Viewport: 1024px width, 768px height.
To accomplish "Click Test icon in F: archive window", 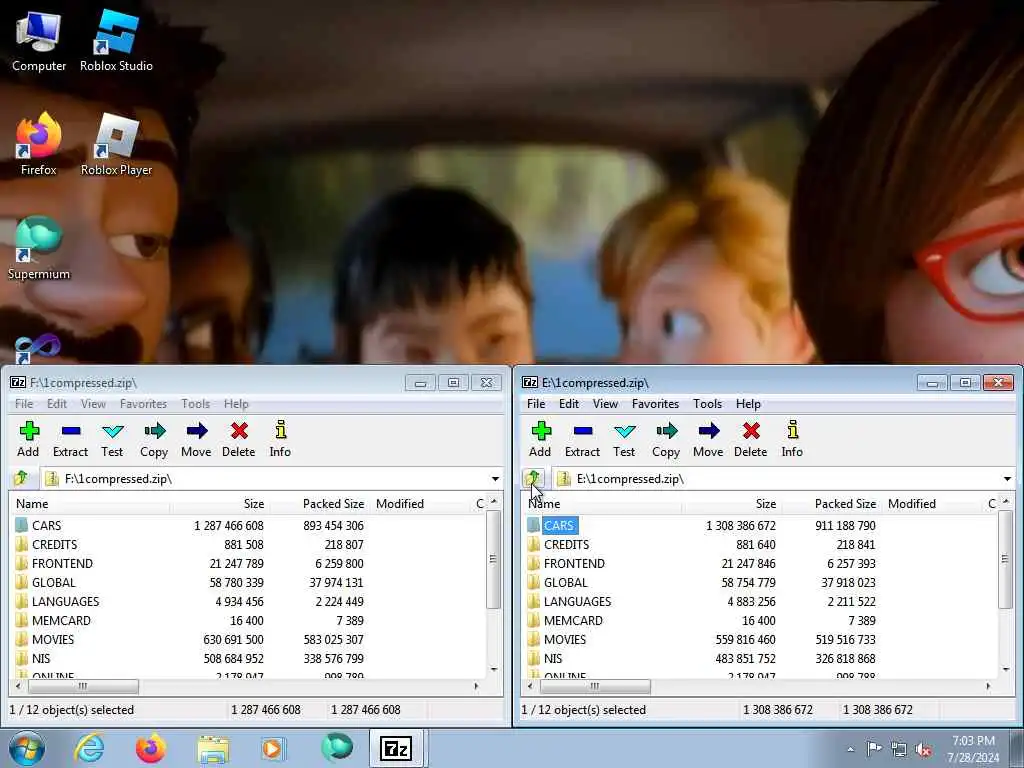I will [112, 439].
